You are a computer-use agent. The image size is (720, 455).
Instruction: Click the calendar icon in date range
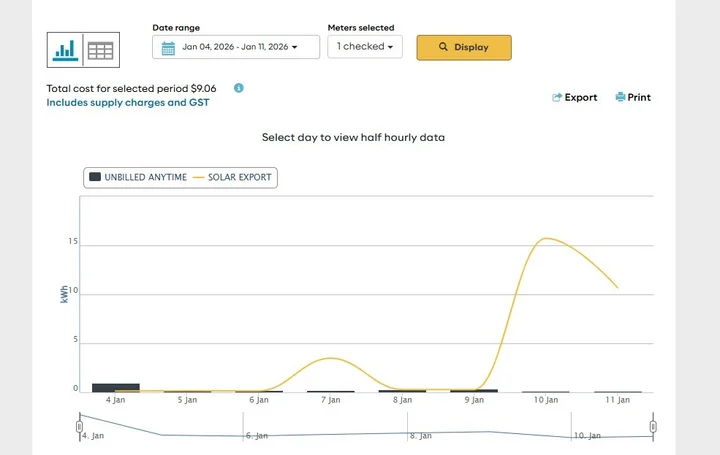168,47
